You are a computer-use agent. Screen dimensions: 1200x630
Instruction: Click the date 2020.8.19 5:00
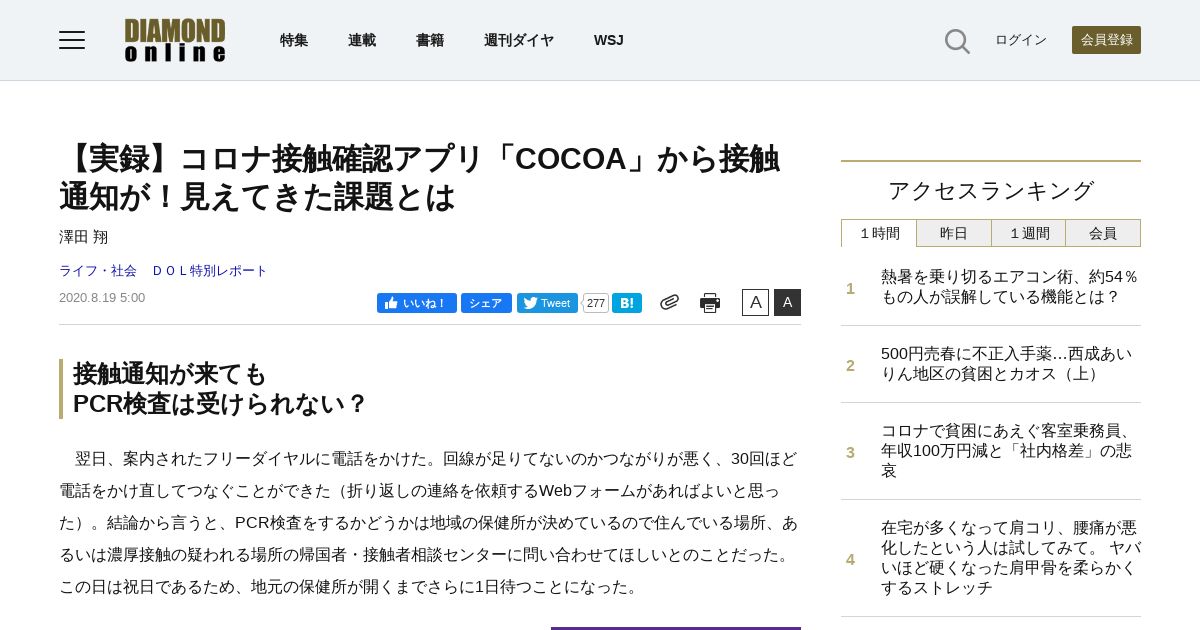pyautogui.click(x=102, y=298)
